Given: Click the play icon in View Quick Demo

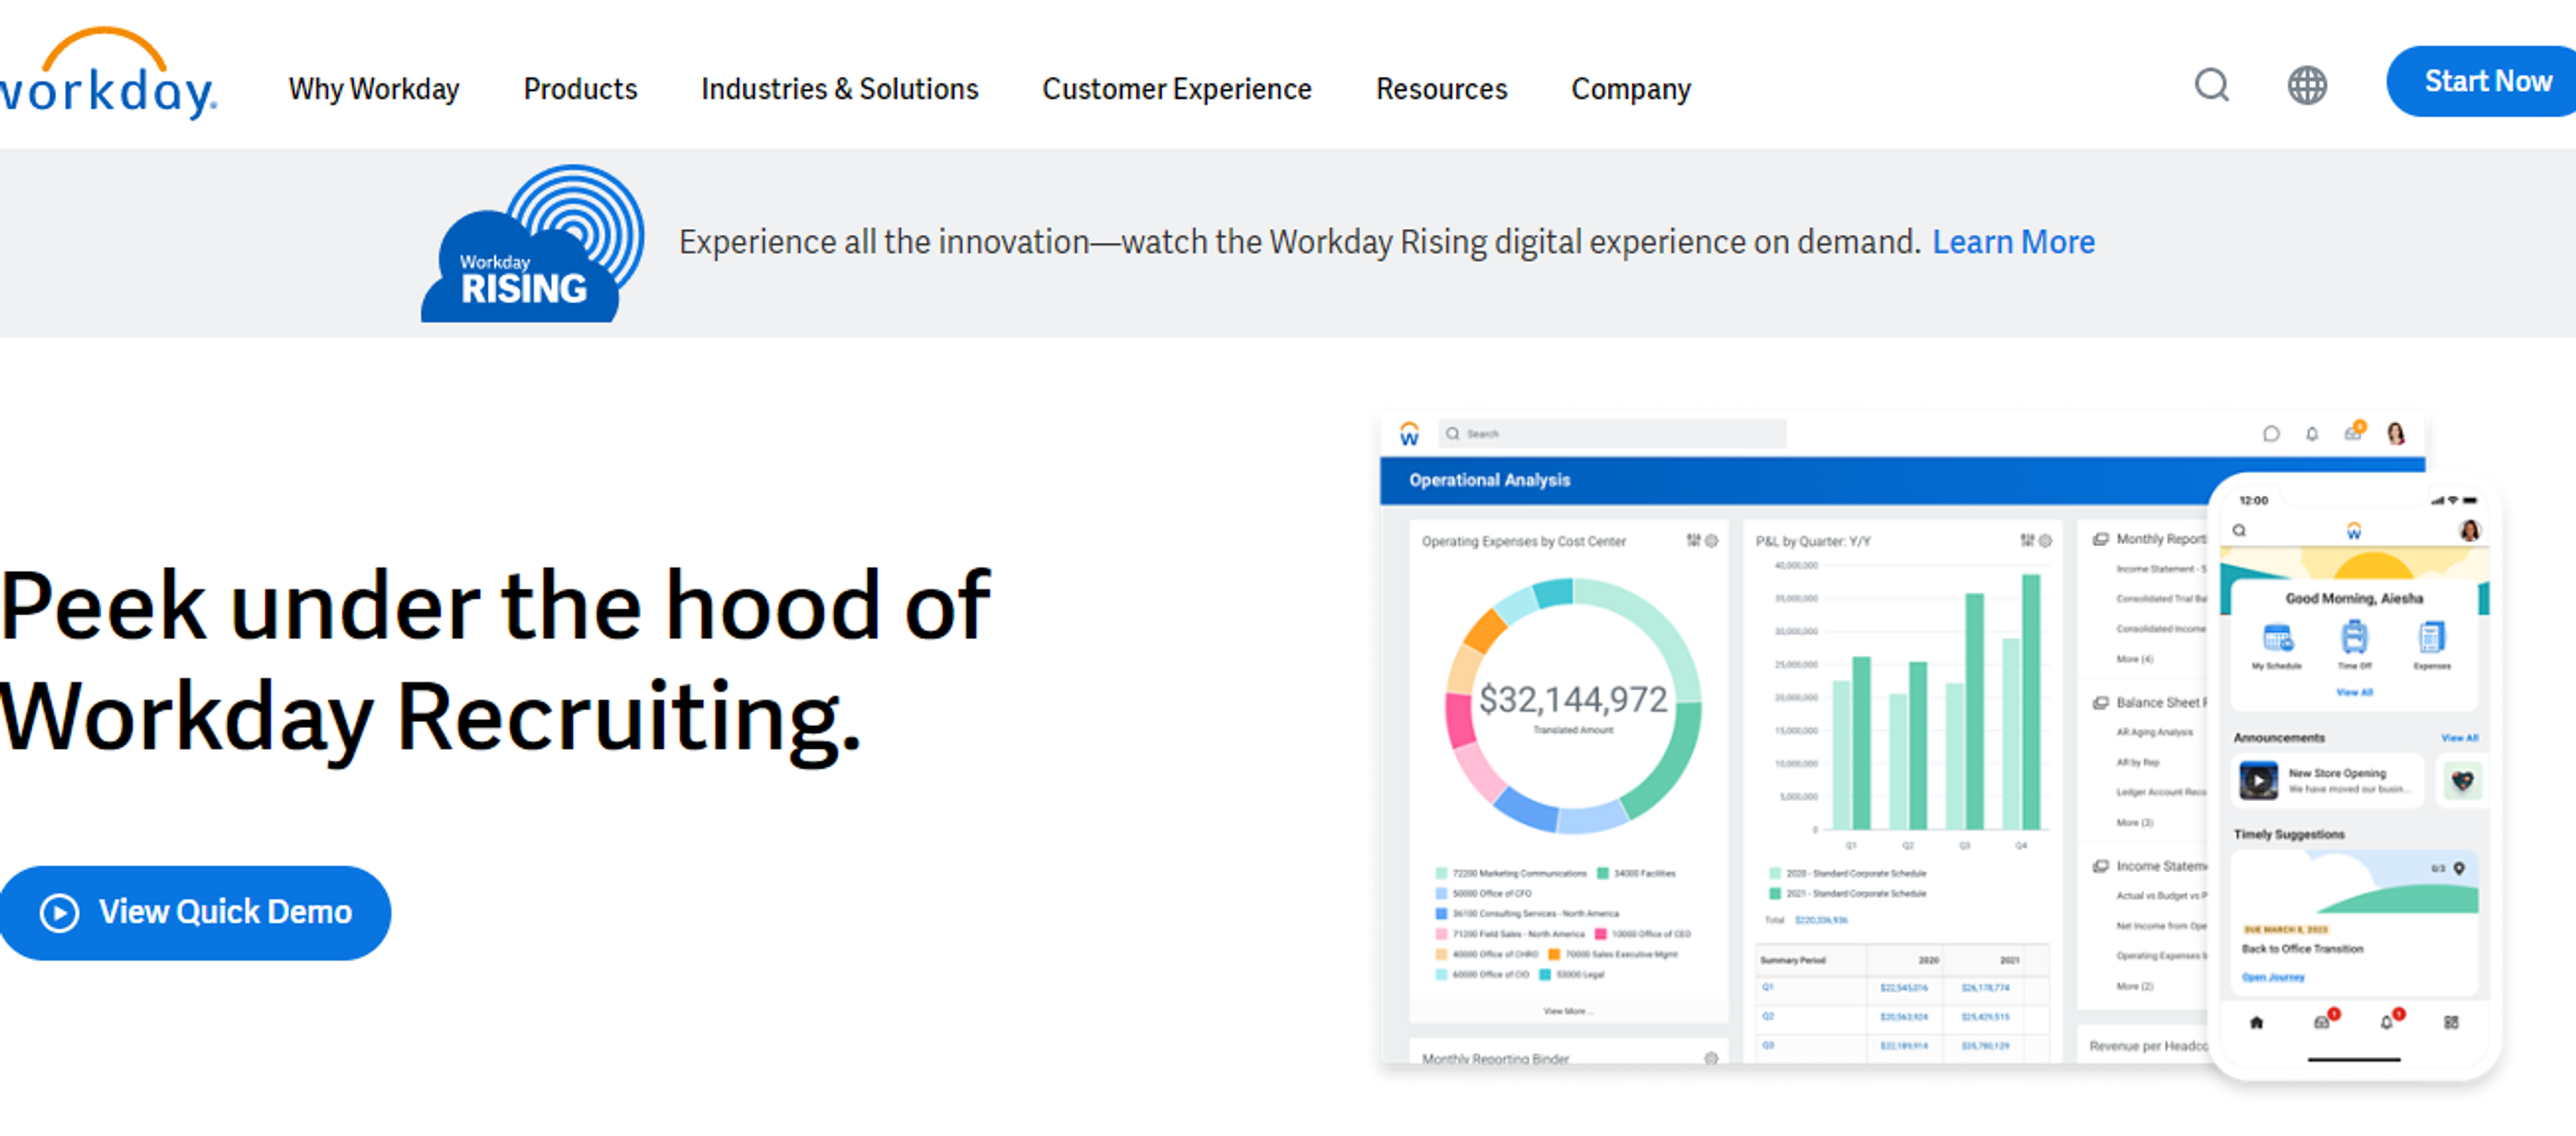Looking at the screenshot, I should pos(59,913).
